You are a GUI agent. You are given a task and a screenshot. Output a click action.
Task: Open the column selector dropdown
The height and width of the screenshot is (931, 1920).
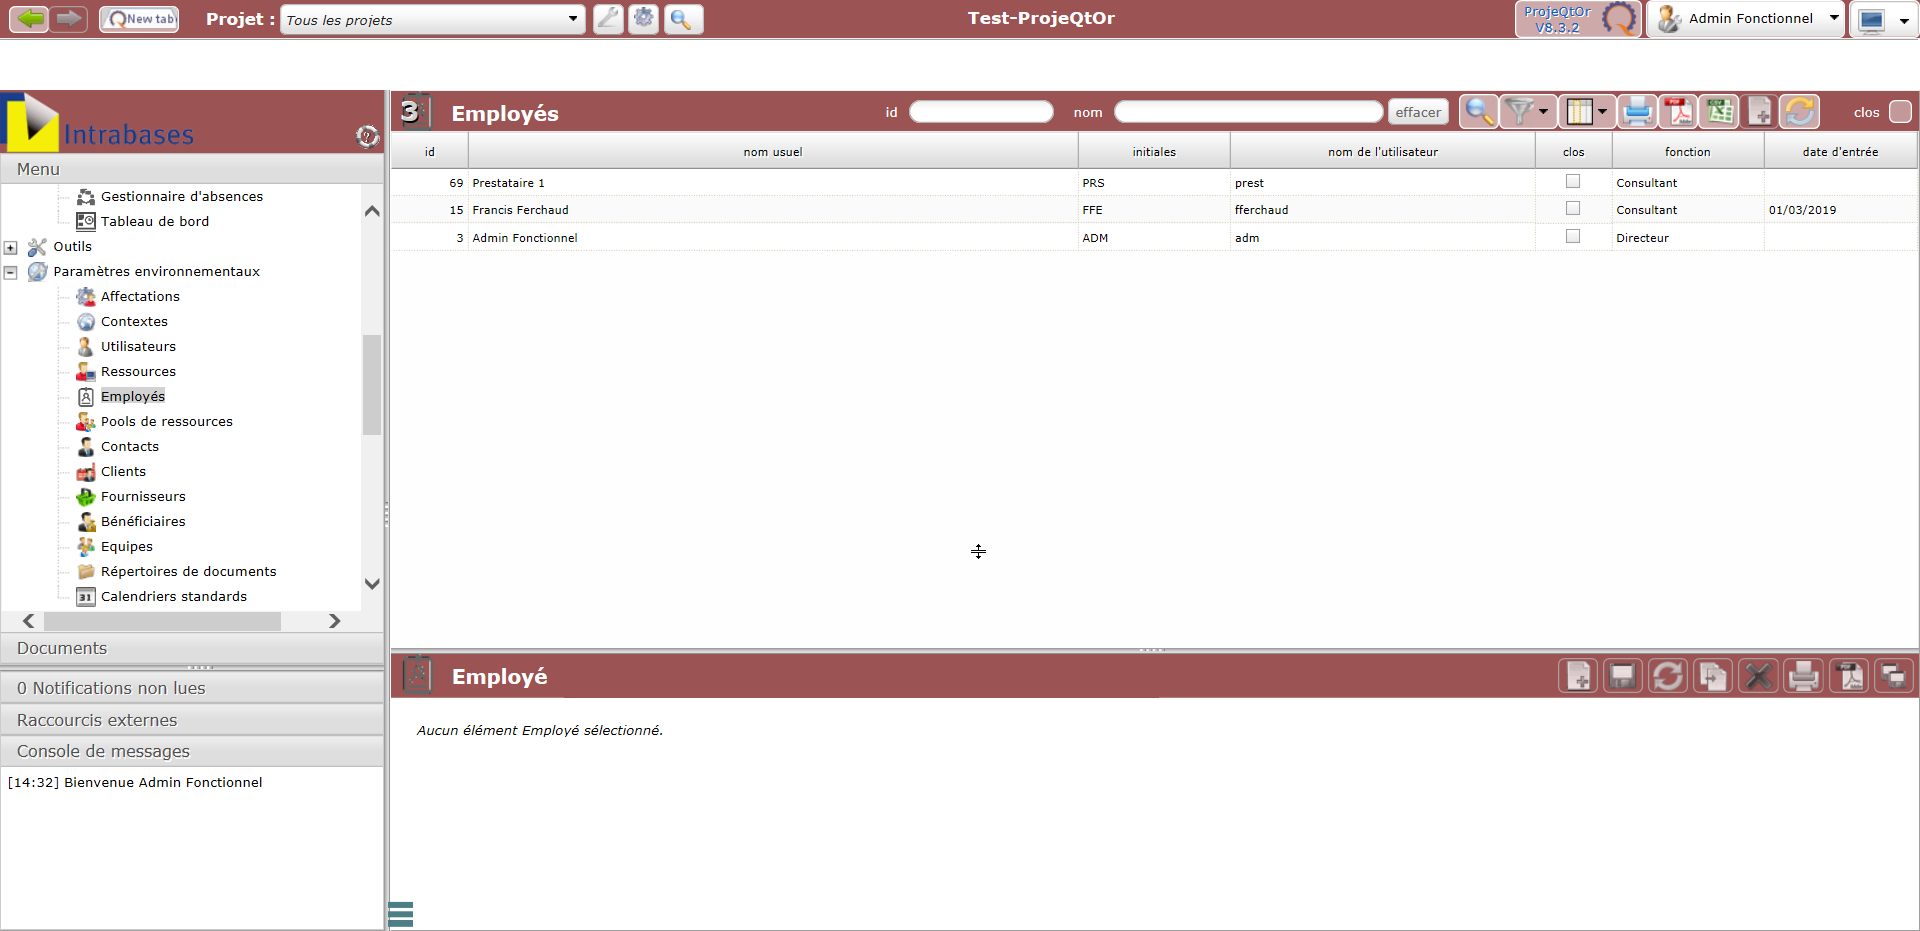[x=1586, y=112]
